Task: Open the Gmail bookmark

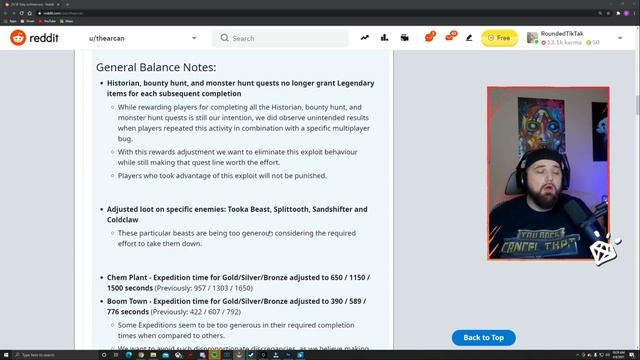Action: click(x=28, y=21)
